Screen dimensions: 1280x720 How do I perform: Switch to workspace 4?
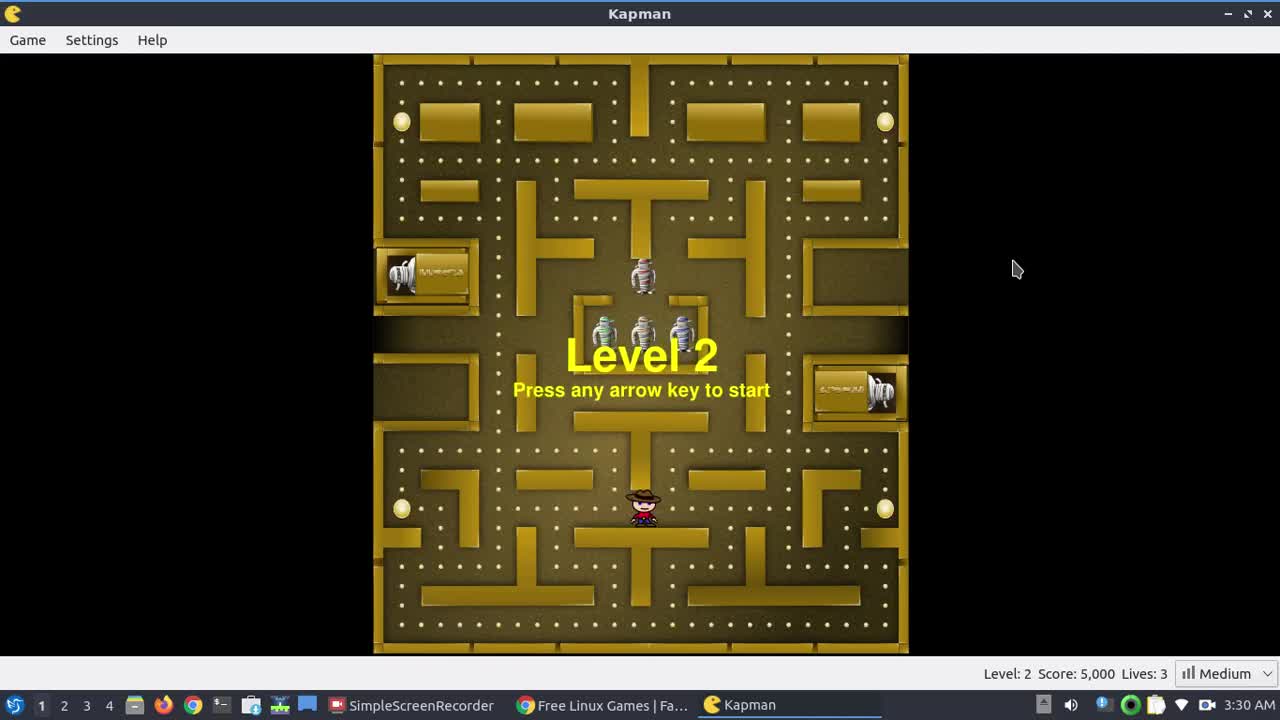[109, 705]
